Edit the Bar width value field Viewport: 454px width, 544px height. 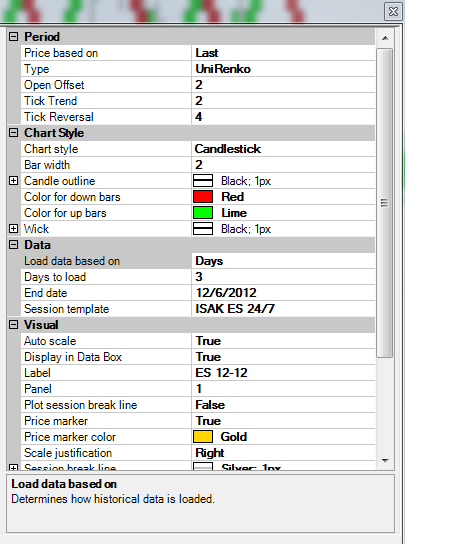283,165
